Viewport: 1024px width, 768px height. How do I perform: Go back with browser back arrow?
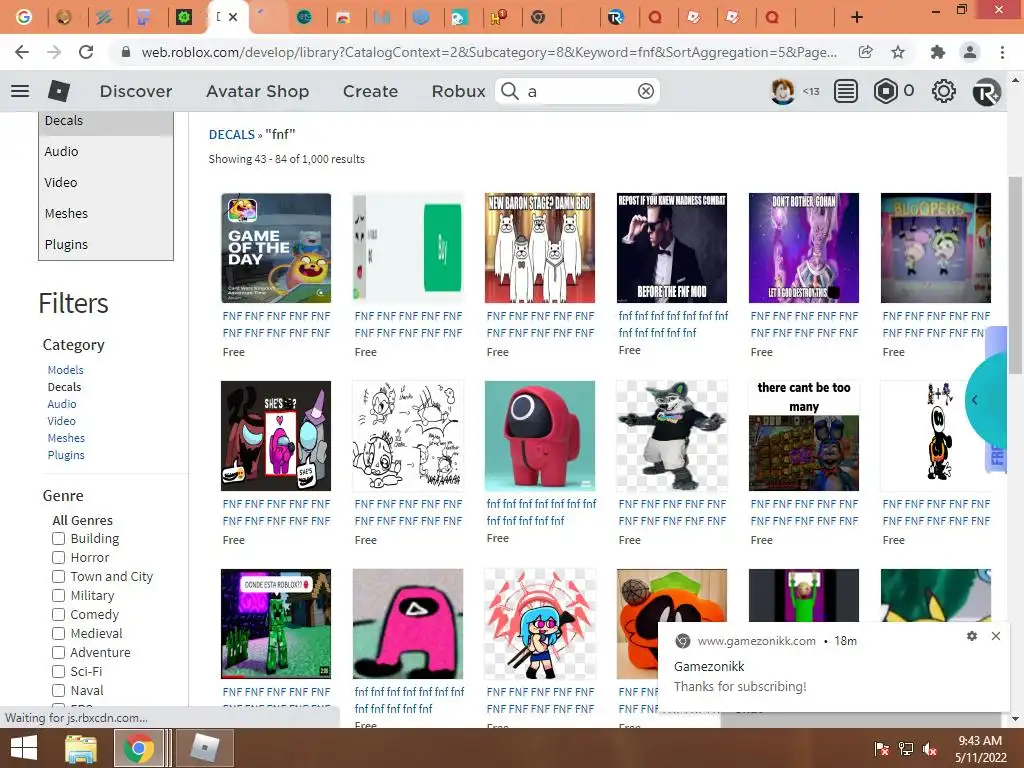coord(22,52)
